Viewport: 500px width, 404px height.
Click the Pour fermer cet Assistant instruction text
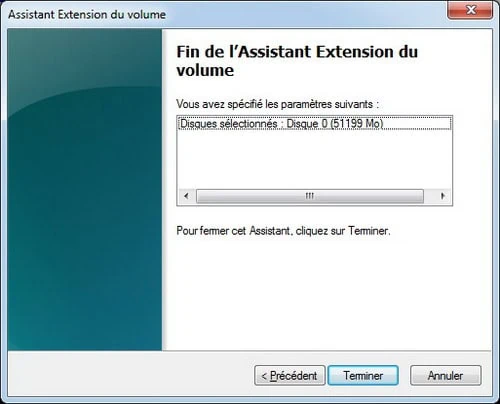tap(283, 230)
